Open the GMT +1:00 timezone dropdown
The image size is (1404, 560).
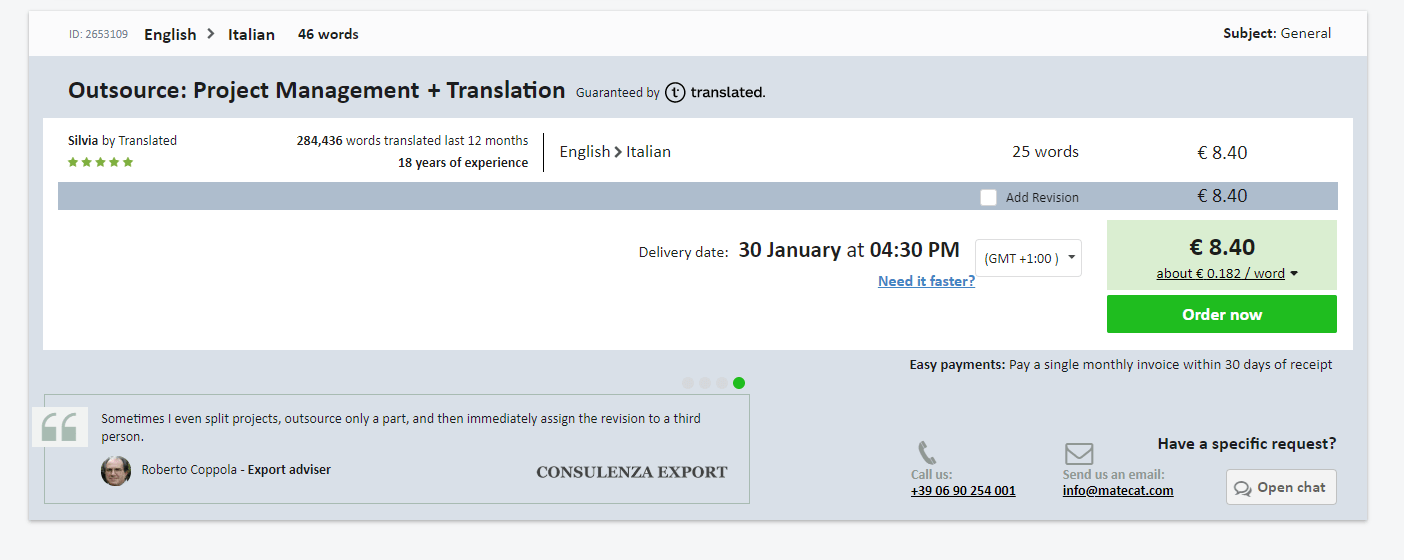pos(1028,258)
